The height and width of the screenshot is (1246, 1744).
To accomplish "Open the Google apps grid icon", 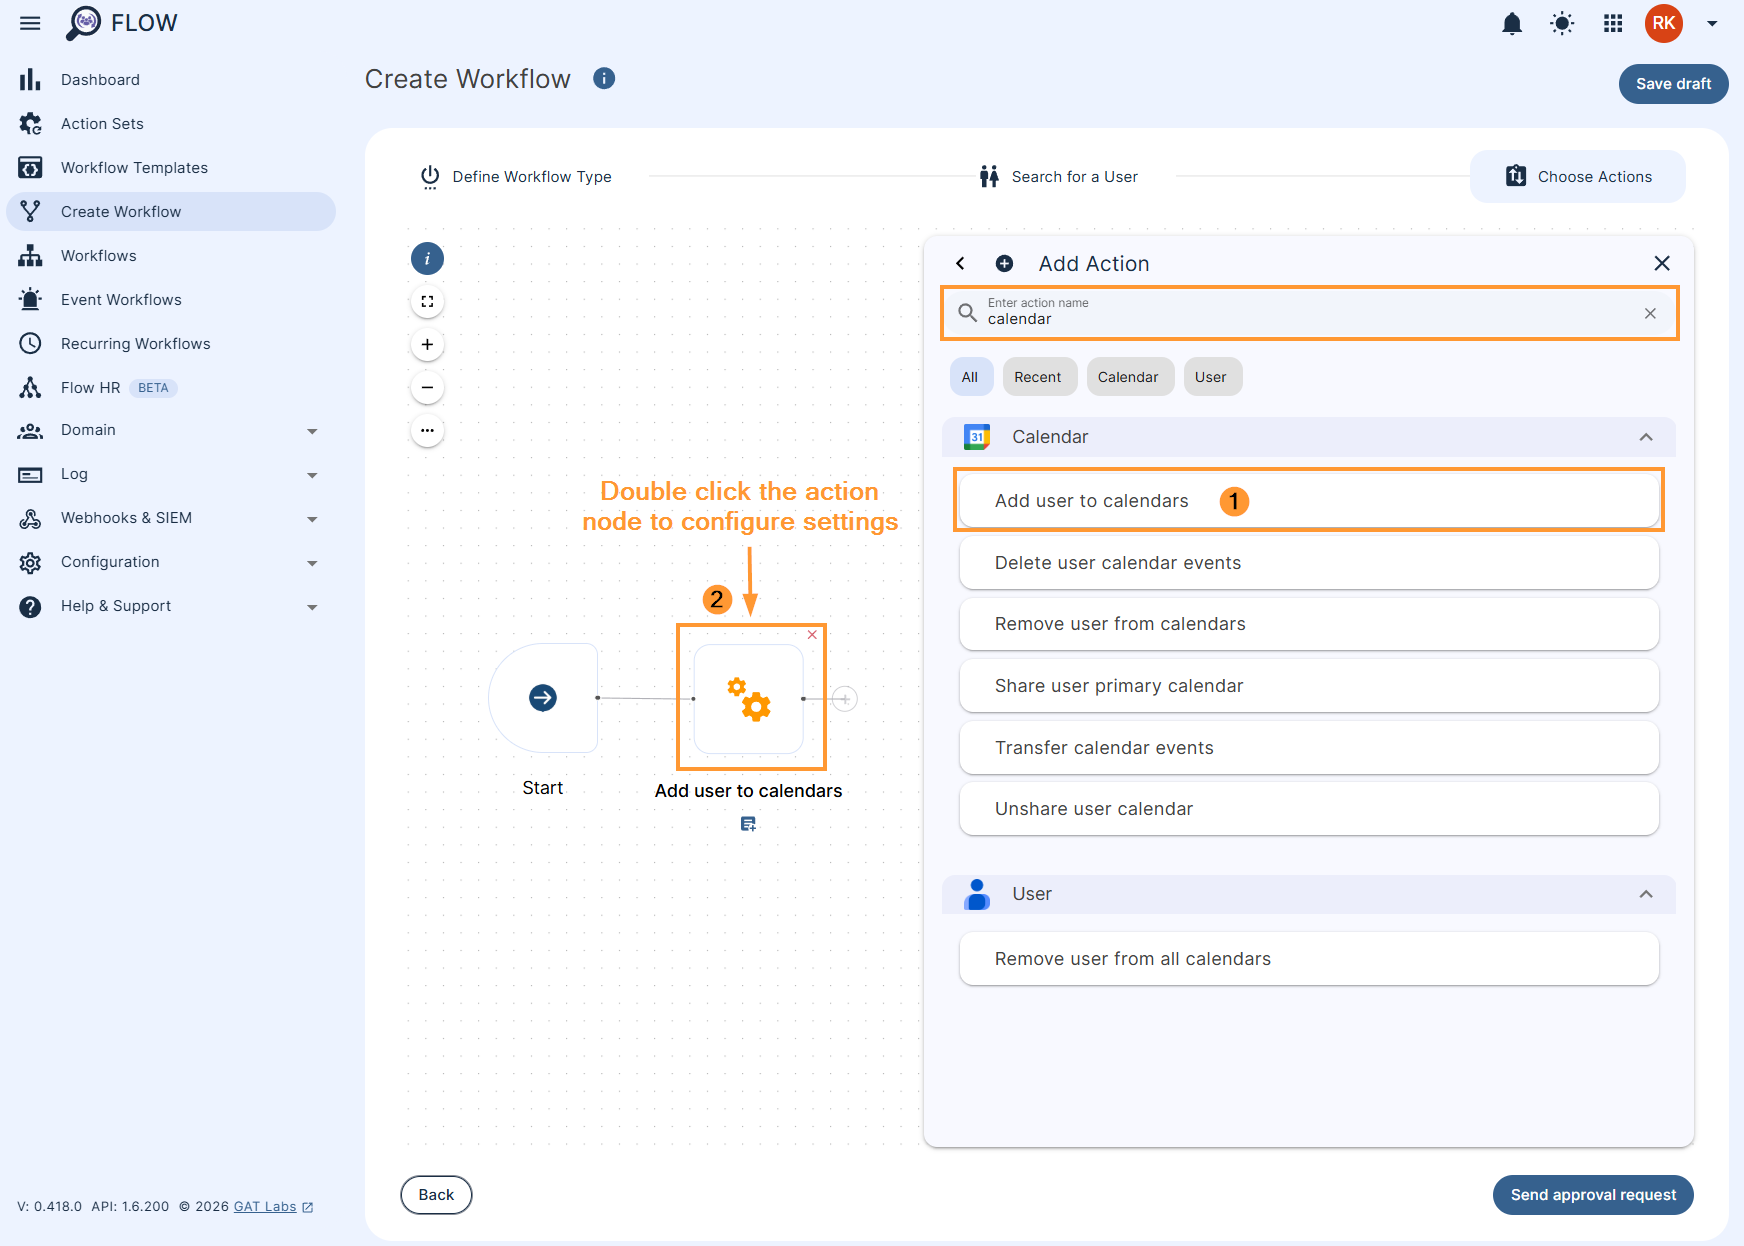I will pyautogui.click(x=1612, y=23).
